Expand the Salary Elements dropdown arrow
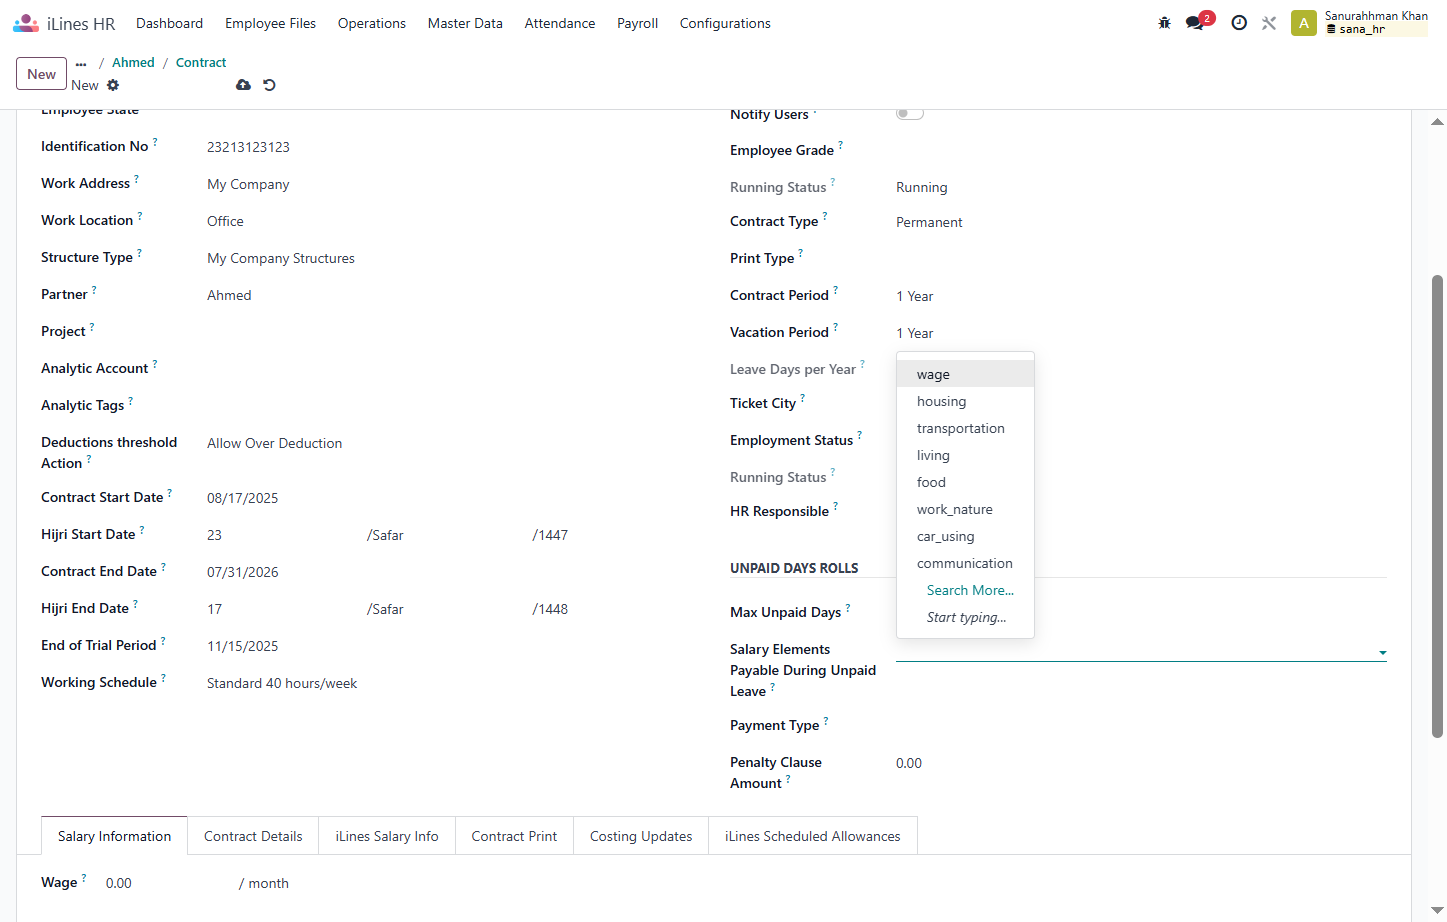The width and height of the screenshot is (1447, 922). click(x=1382, y=653)
